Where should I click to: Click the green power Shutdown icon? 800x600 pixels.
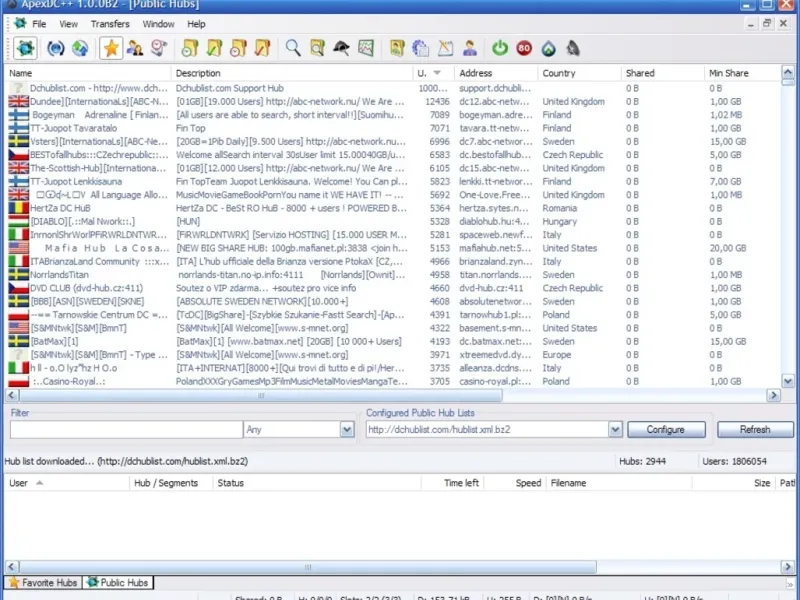[x=500, y=48]
